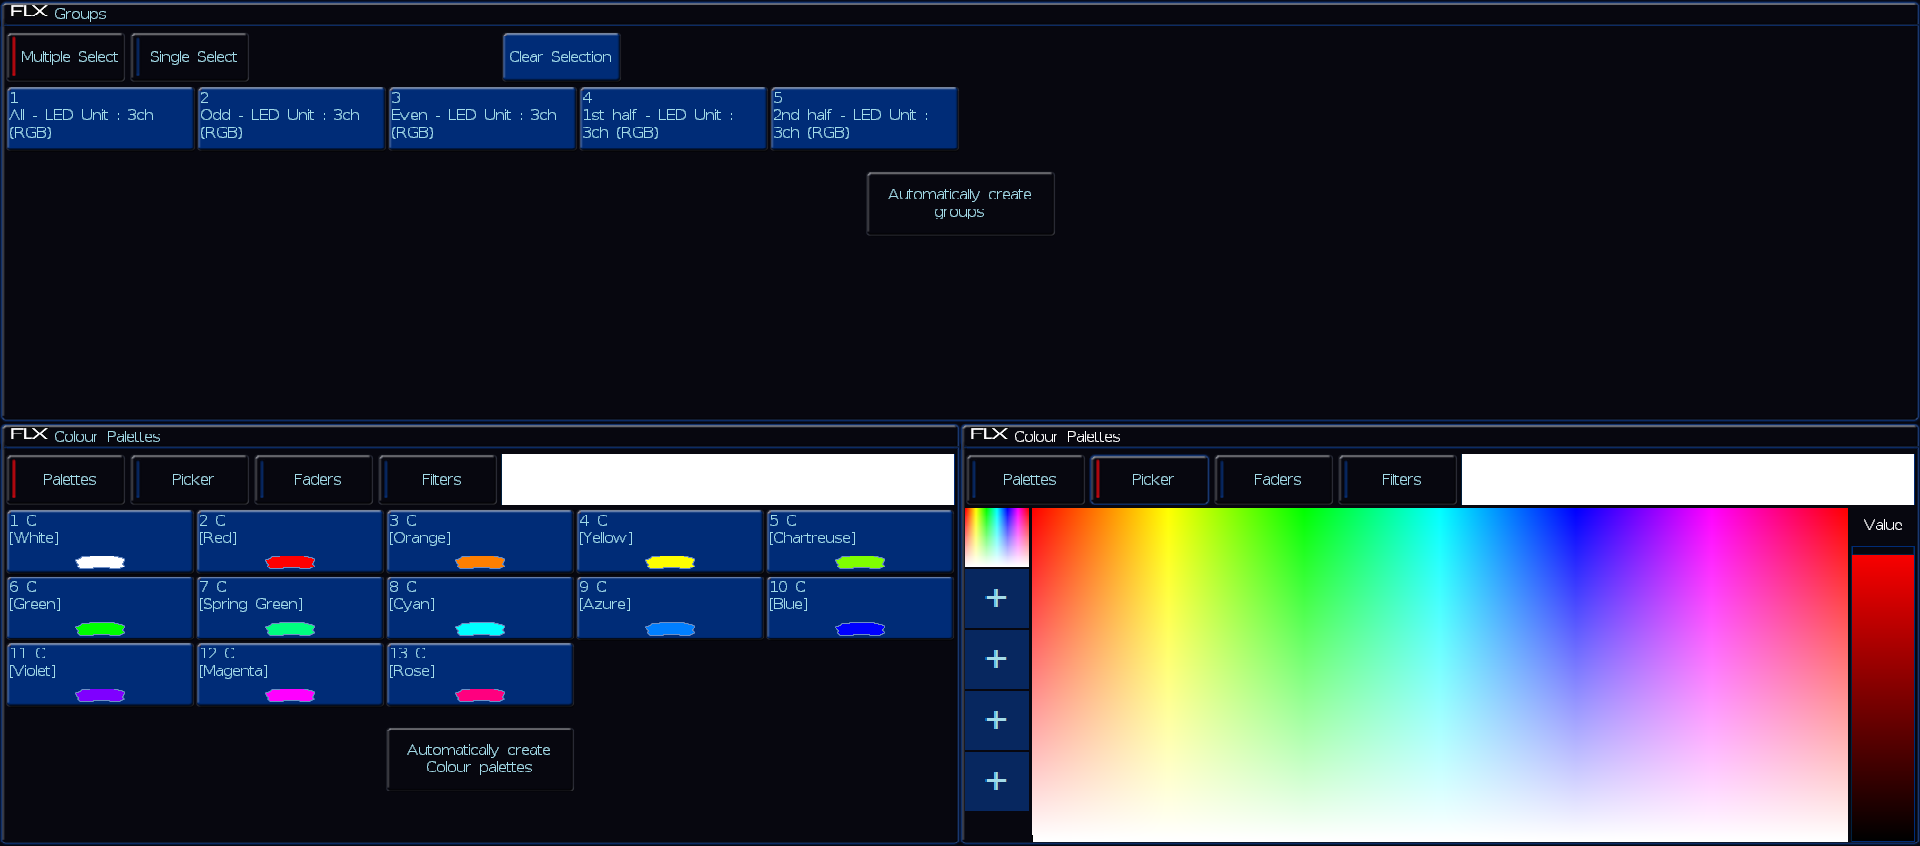
Task: Click 'Automatically create groups' button
Action: (x=959, y=204)
